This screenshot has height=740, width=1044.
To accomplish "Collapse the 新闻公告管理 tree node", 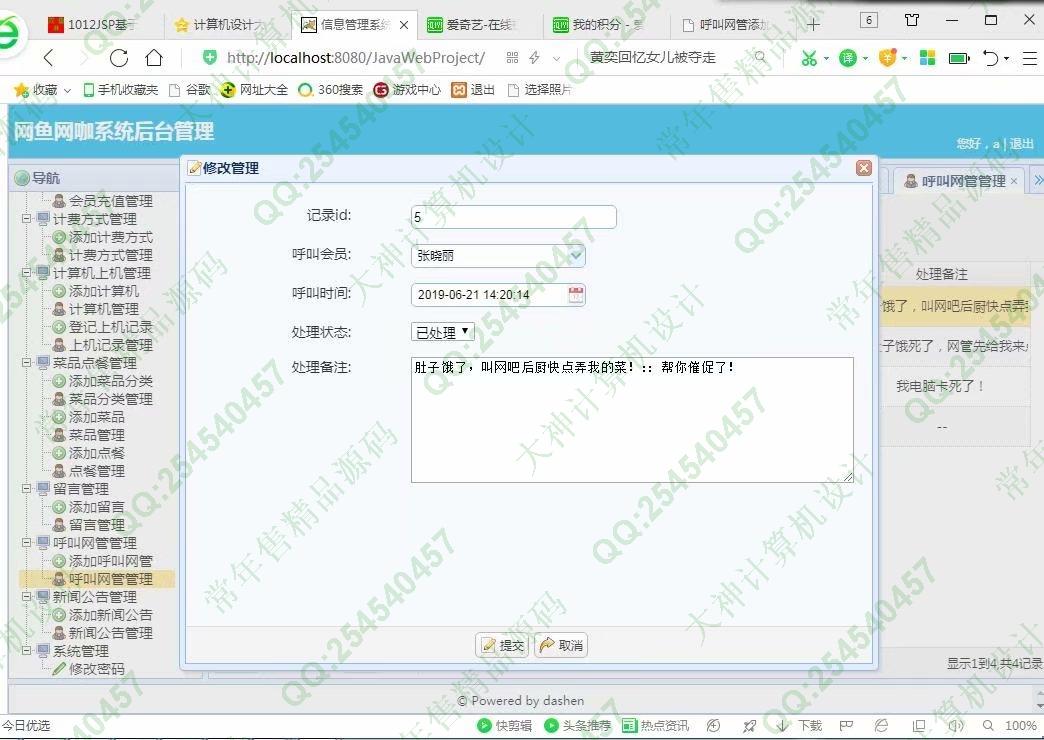I will [x=26, y=596].
